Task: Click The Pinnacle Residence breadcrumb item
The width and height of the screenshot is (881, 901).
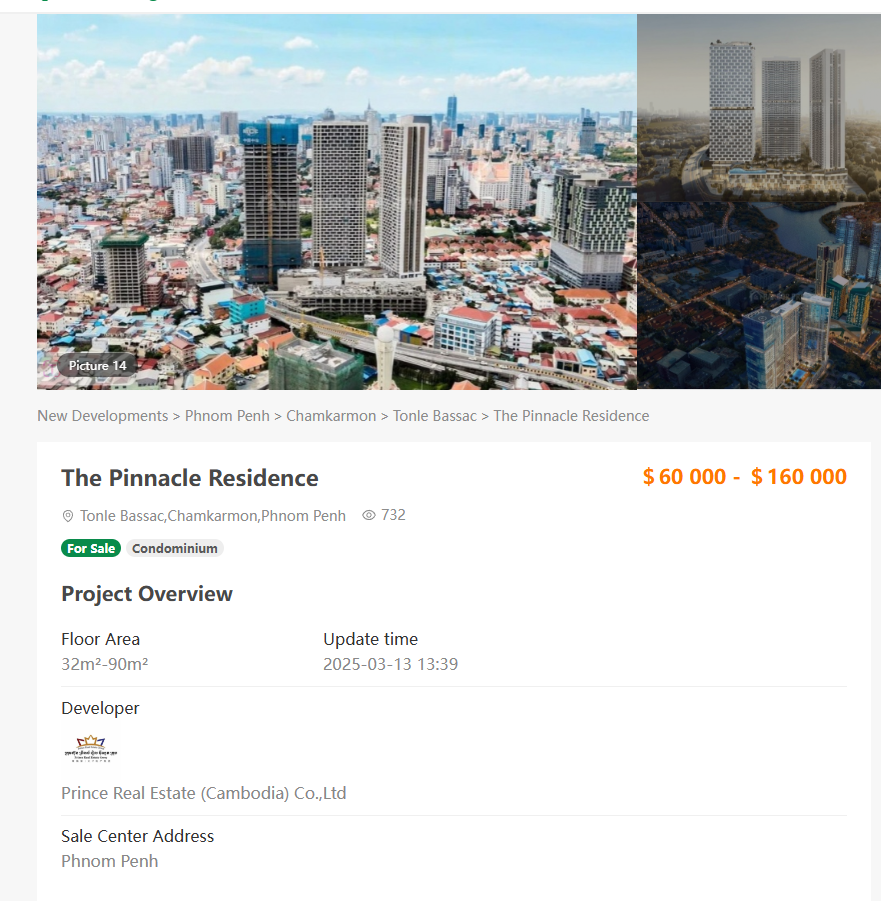Action: tap(571, 416)
